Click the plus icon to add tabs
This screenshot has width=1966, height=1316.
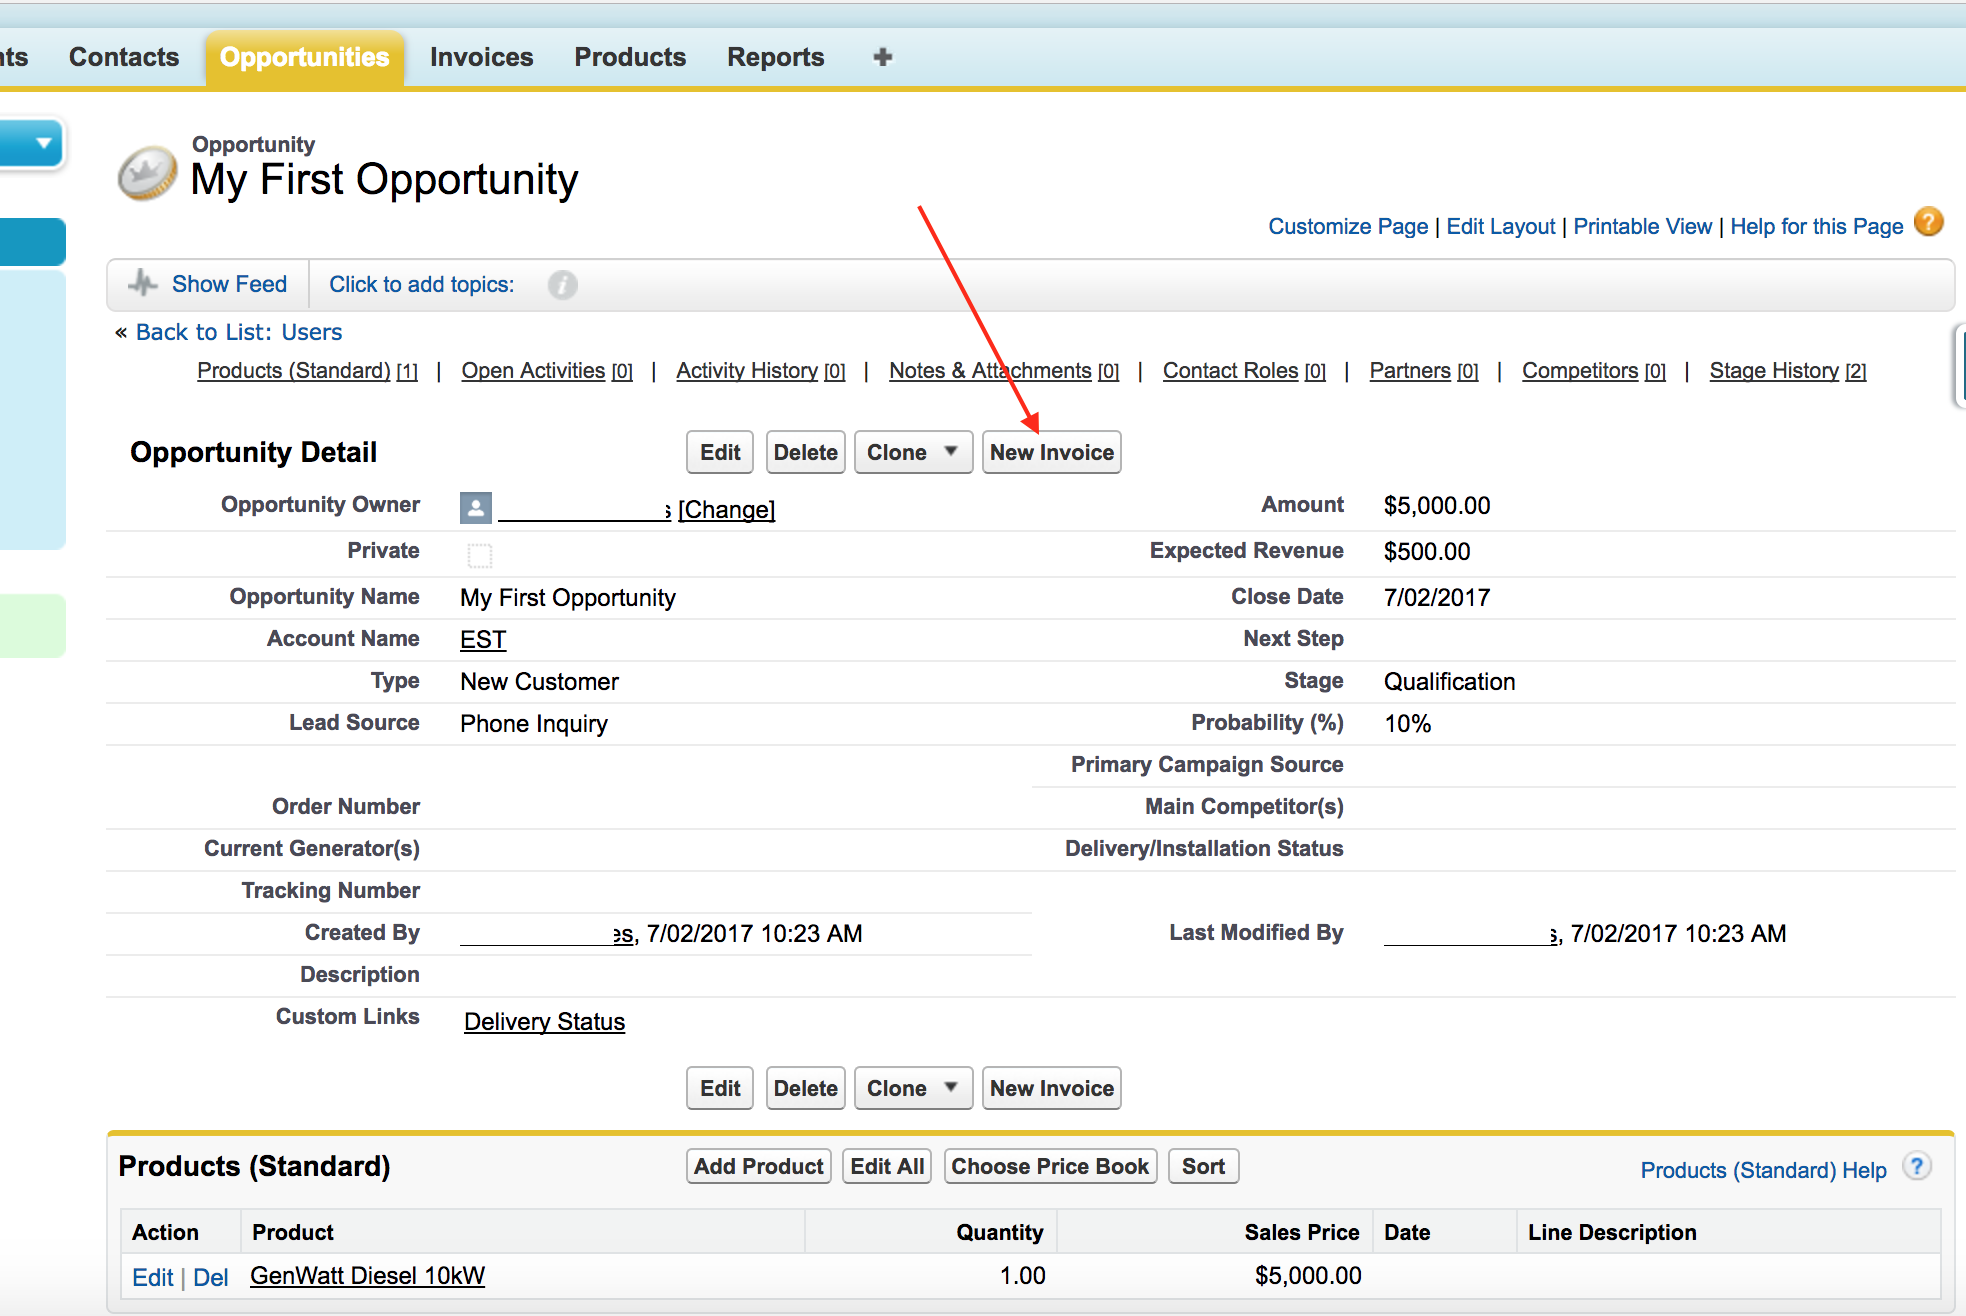tap(882, 57)
